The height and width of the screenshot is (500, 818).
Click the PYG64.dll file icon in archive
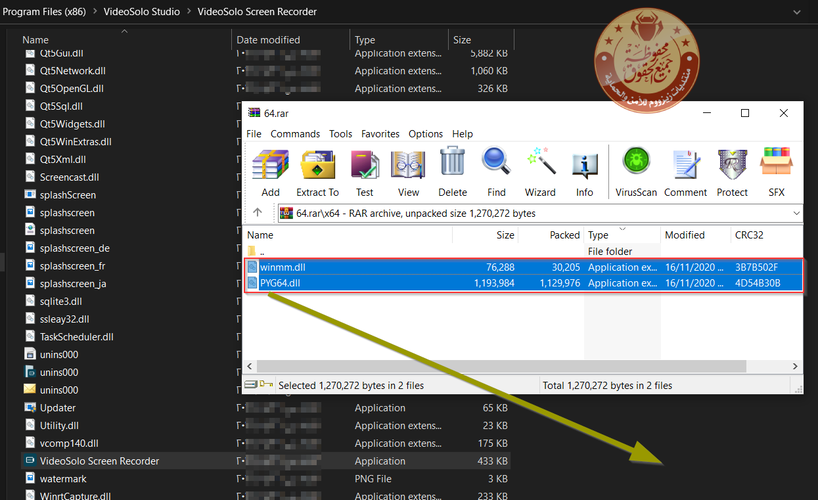(x=252, y=283)
